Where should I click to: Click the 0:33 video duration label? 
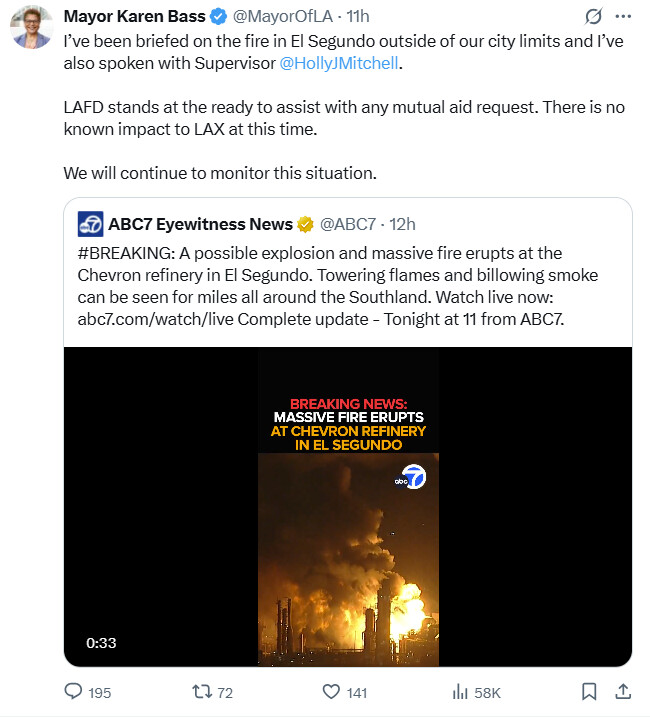point(102,643)
